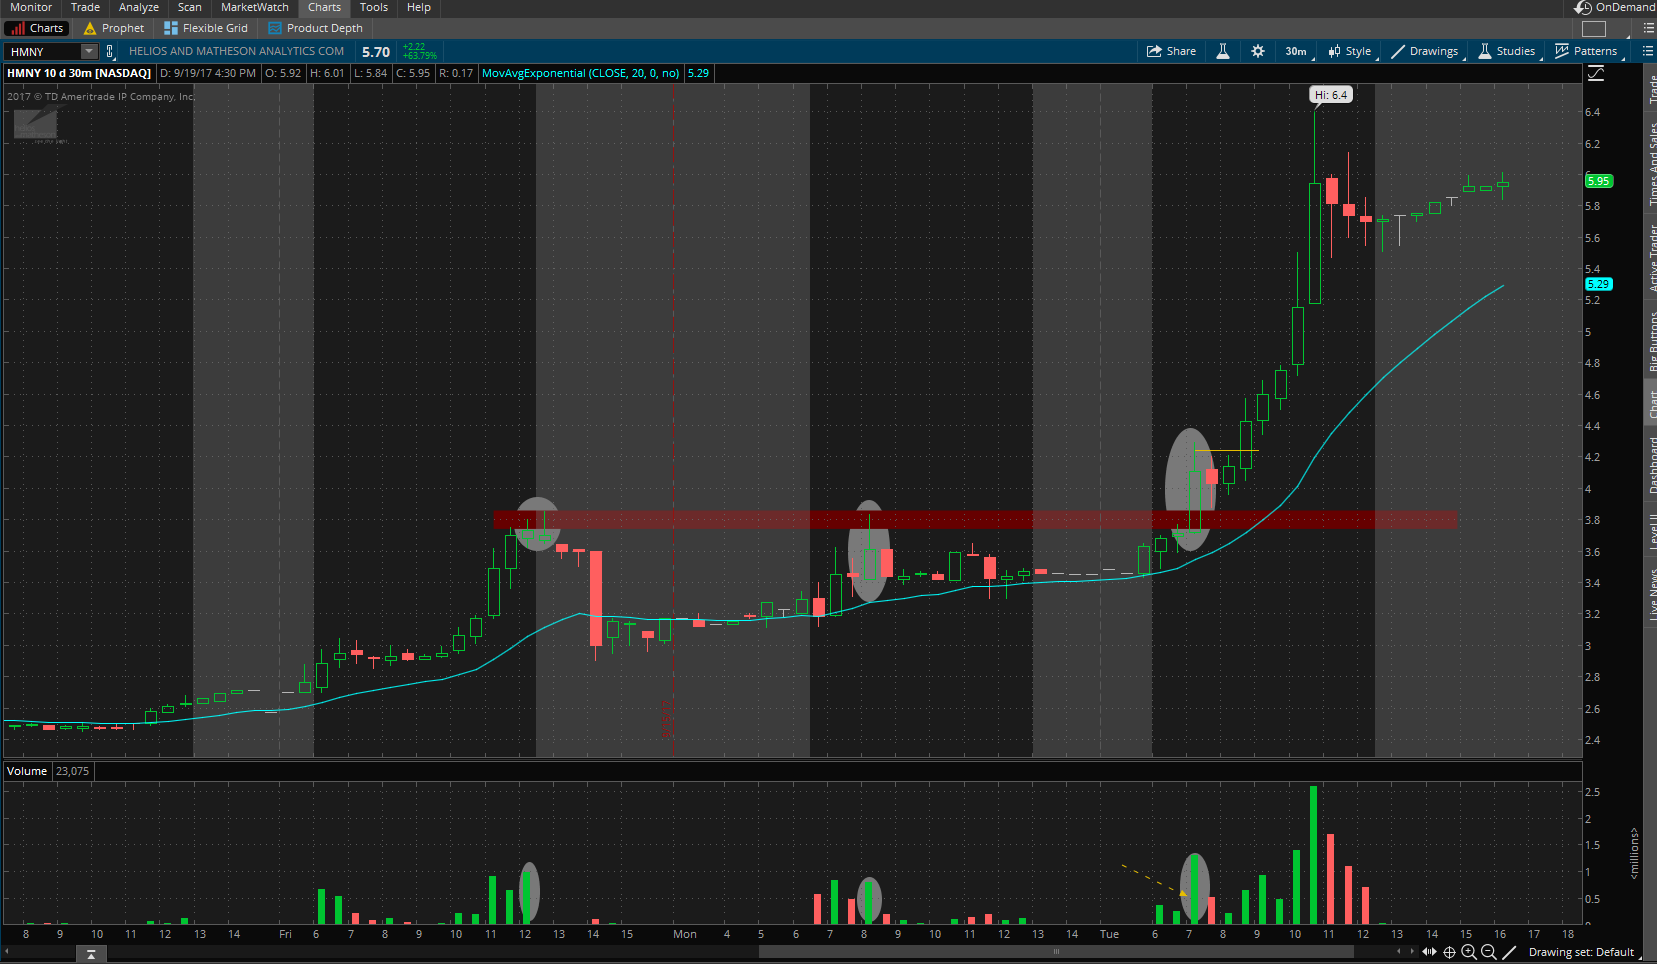Expand the Style dropdown
The width and height of the screenshot is (1657, 964).
click(1350, 51)
